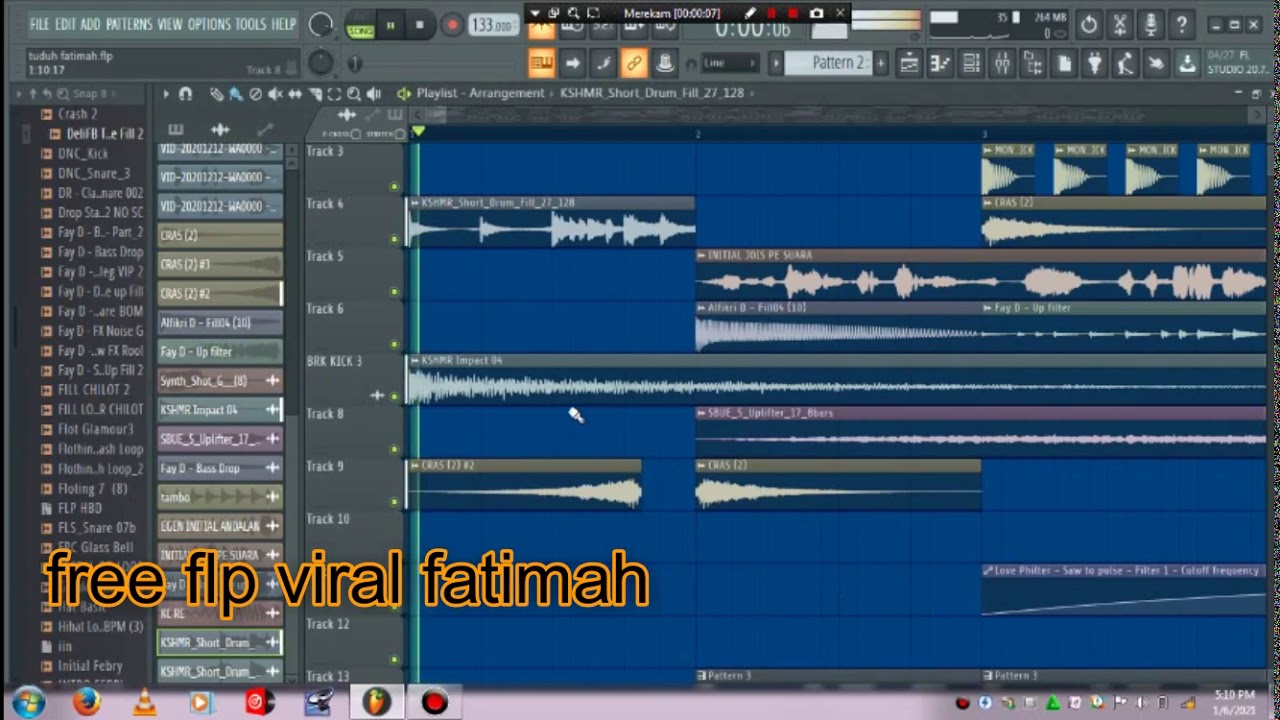Click the microphone recording icon at top right

[1151, 24]
